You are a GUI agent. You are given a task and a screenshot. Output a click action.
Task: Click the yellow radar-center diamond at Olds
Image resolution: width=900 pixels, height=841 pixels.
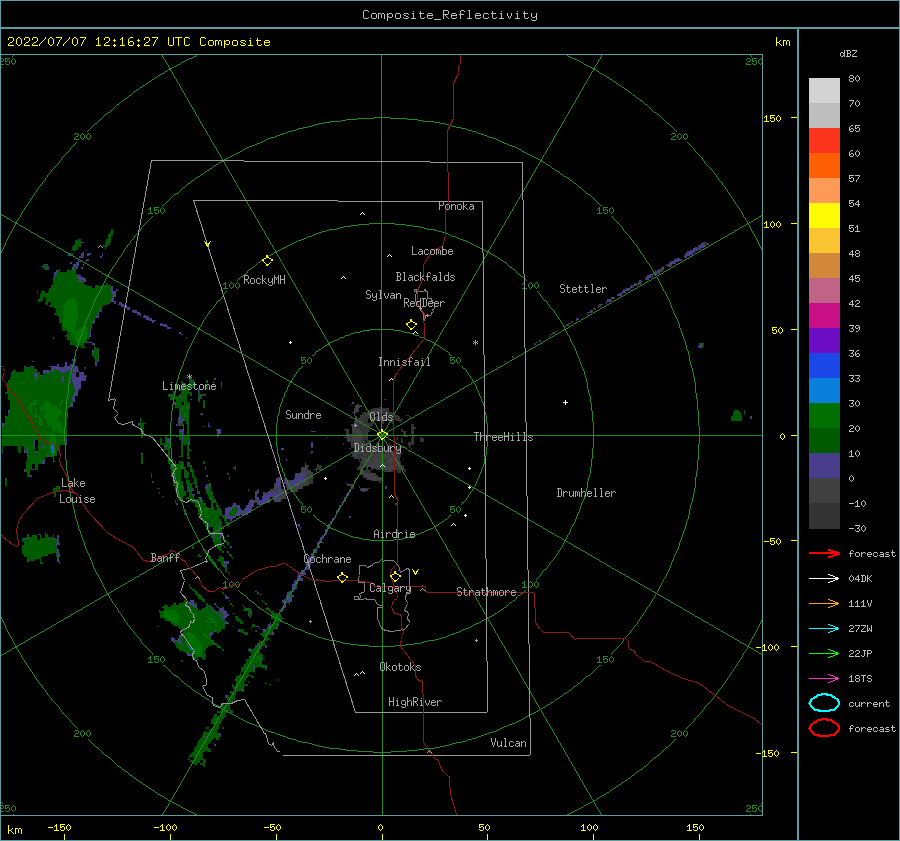(x=382, y=435)
